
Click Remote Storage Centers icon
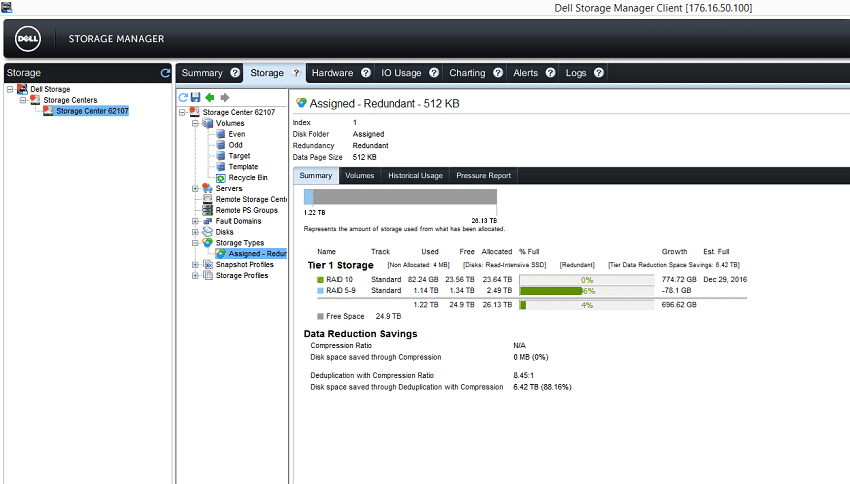click(207, 199)
